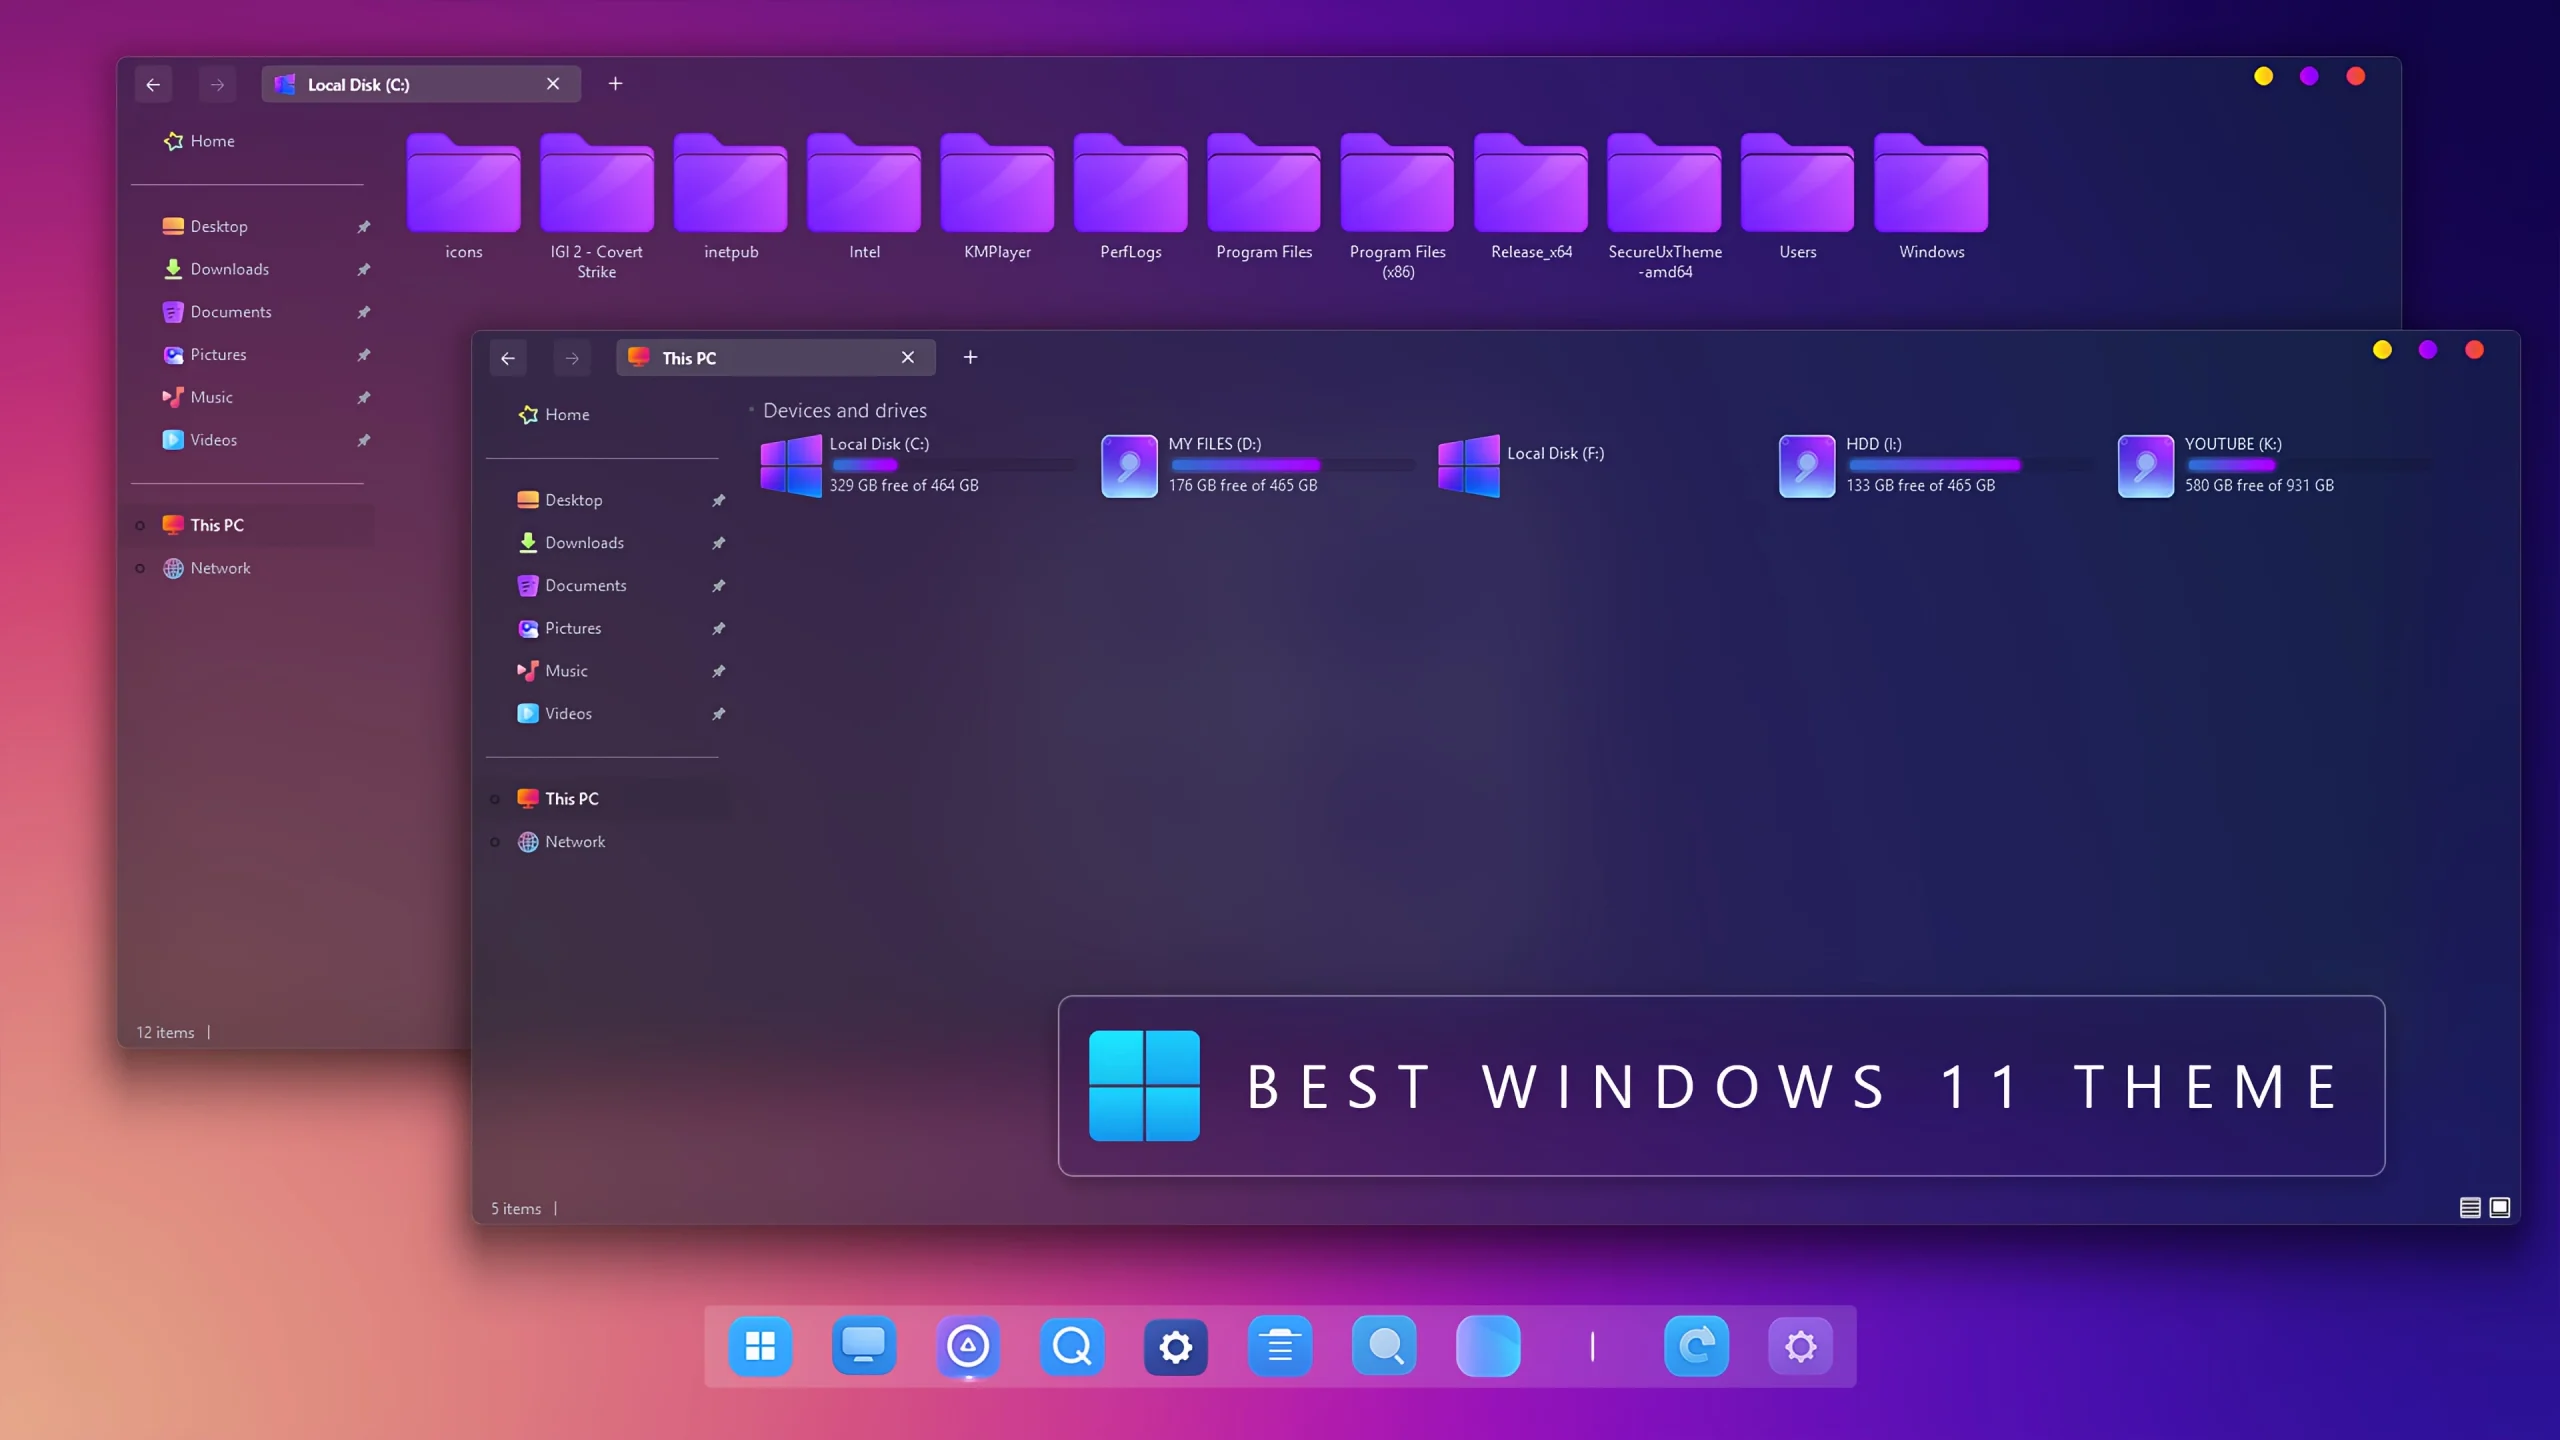This screenshot has width=2560, height=1440.
Task: Open the Program Files folder
Action: click(1264, 197)
